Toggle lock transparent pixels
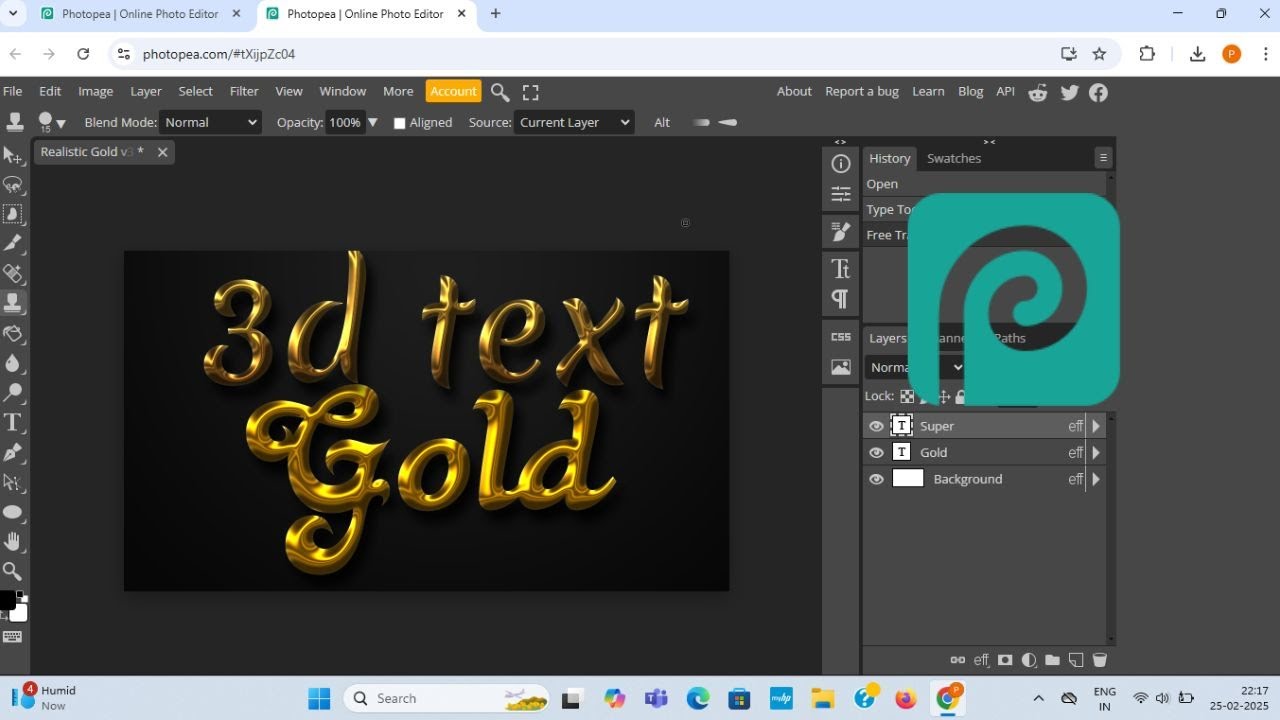This screenshot has width=1280, height=720. pos(907,396)
